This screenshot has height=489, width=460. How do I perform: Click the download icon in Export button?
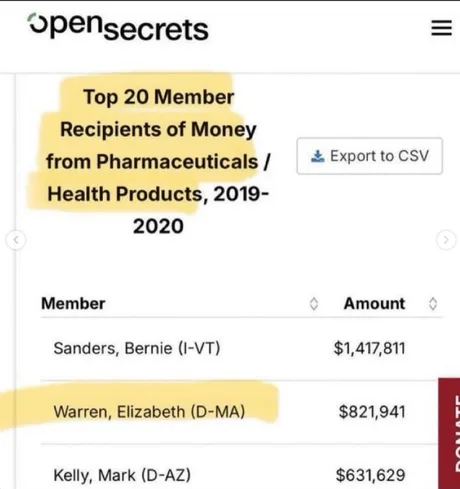point(317,156)
